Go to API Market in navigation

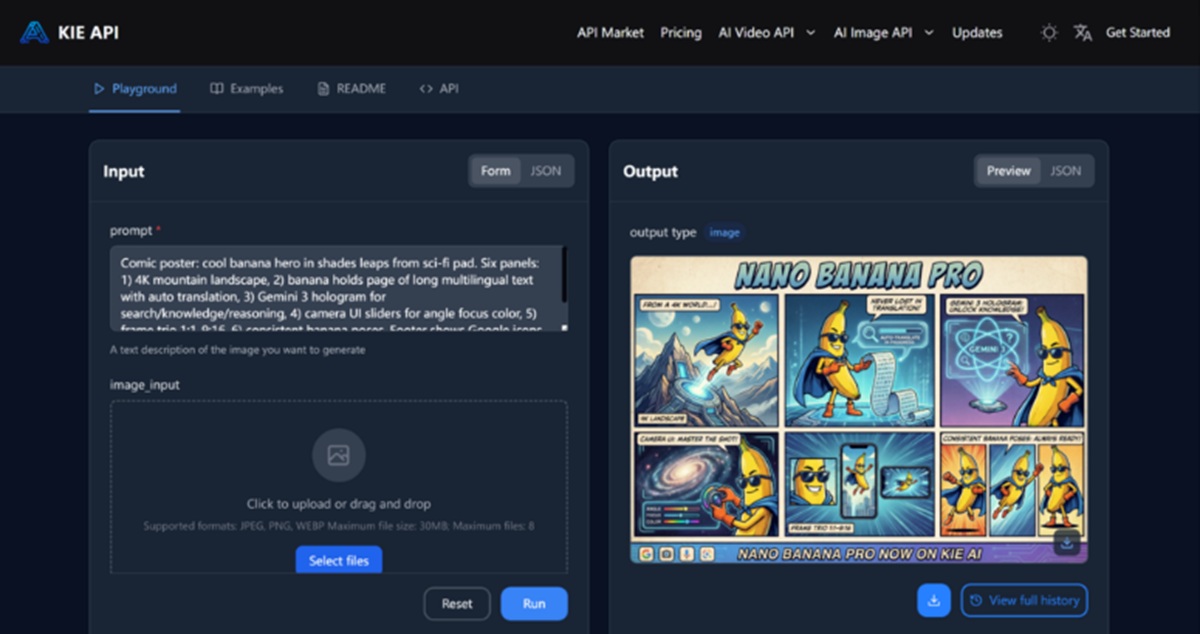pos(610,33)
